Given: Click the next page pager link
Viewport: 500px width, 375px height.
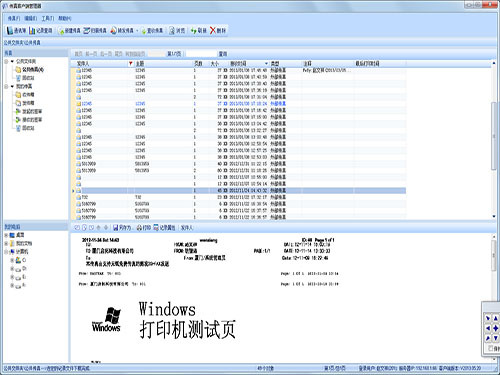Looking at the screenshot, I should pos(106,54).
